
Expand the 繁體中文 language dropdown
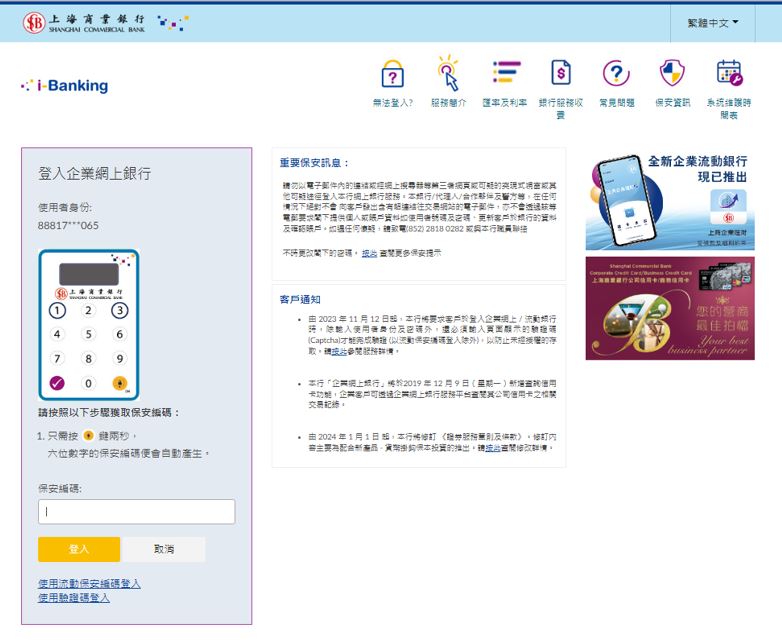712,22
